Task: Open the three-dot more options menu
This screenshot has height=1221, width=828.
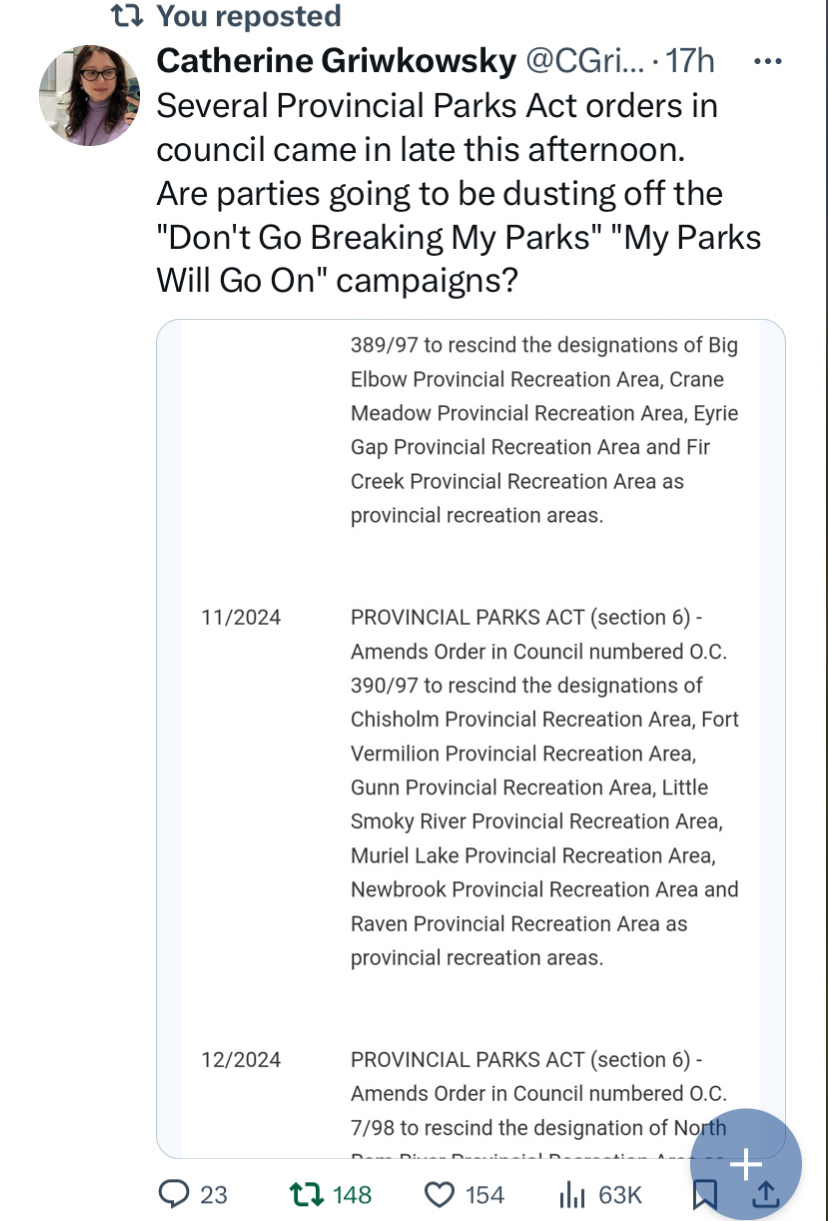Action: click(x=766, y=62)
